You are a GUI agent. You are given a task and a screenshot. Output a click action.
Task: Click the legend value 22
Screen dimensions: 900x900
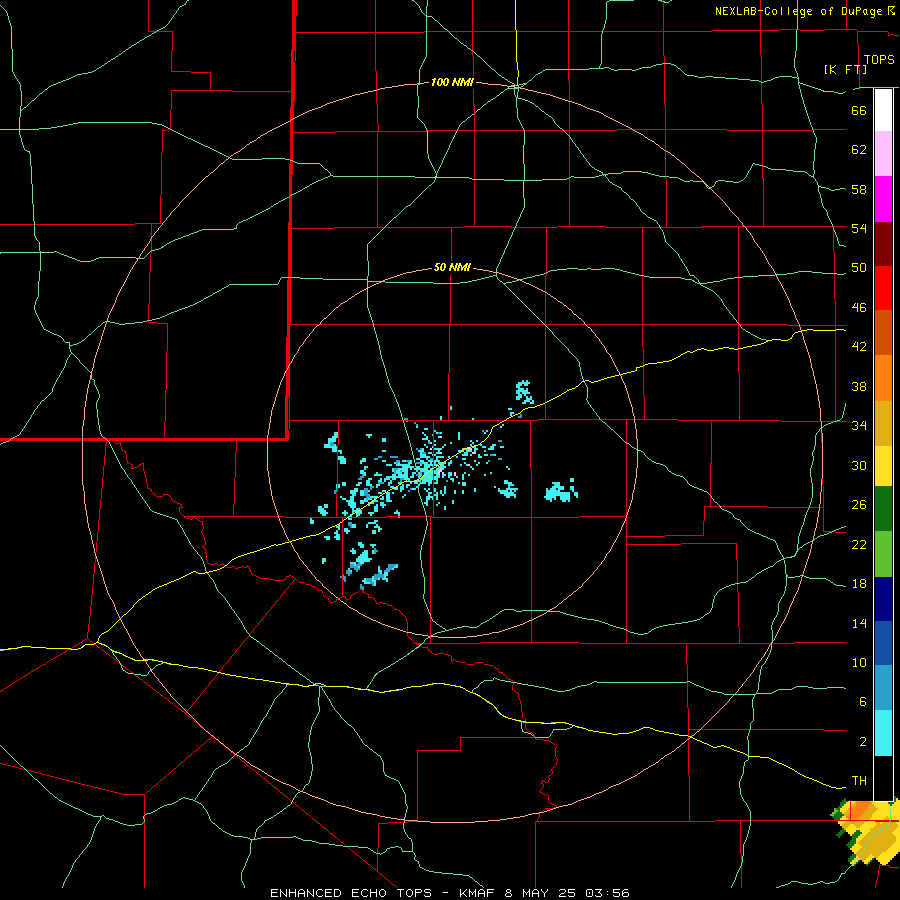(859, 544)
